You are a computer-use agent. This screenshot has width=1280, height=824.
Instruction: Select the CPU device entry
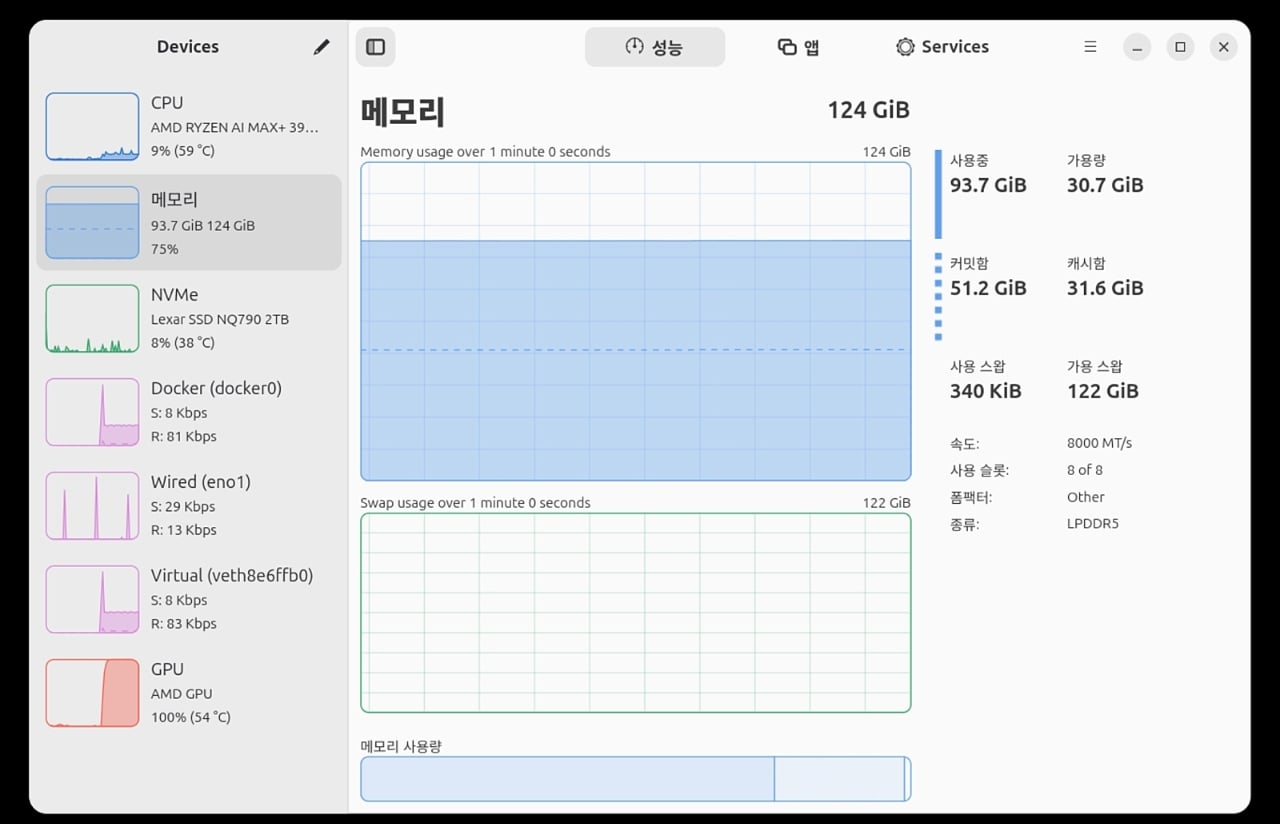coord(189,126)
